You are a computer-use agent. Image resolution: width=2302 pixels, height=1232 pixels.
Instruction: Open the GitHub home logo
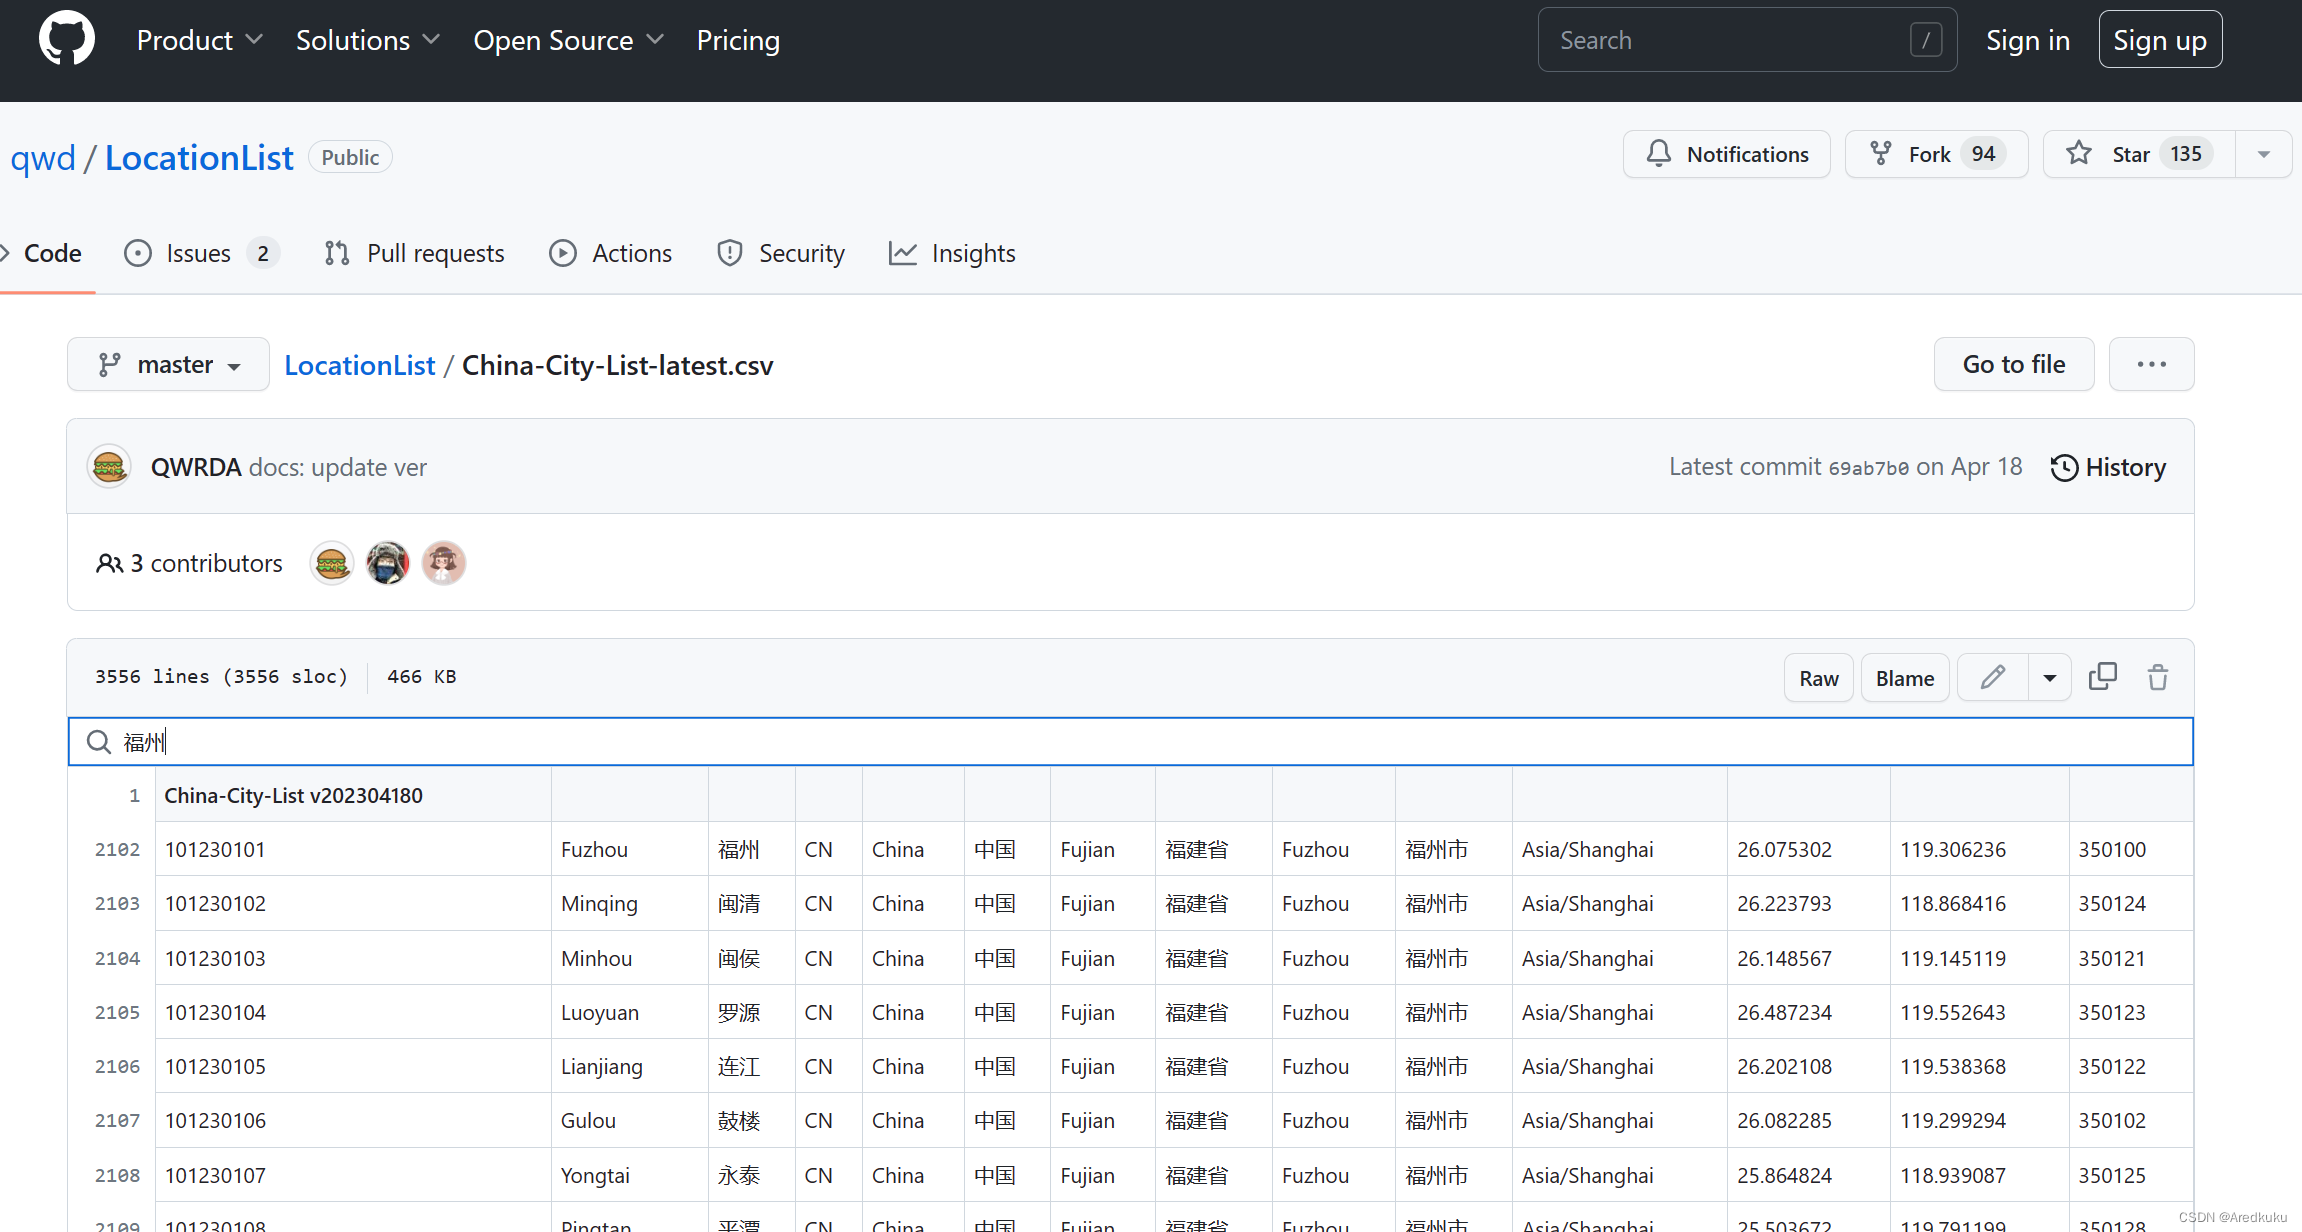tap(67, 40)
